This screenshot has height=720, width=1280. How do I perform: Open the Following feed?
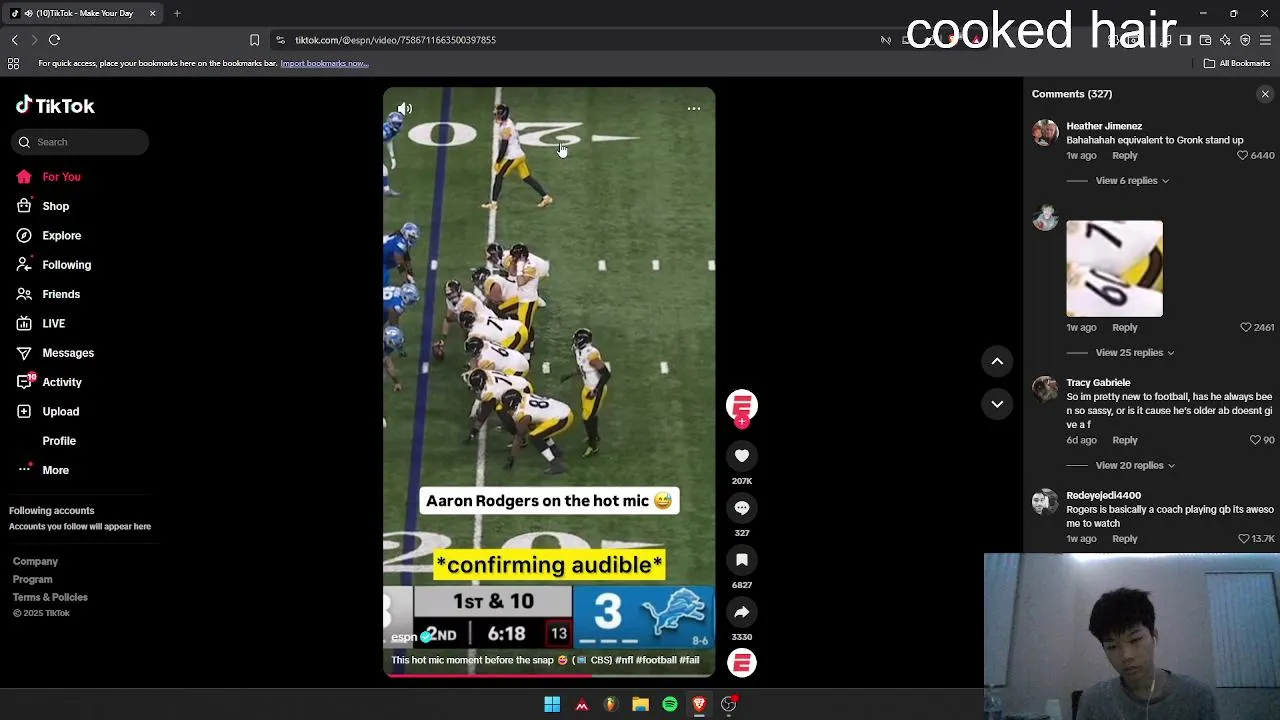pyautogui.click(x=53, y=265)
